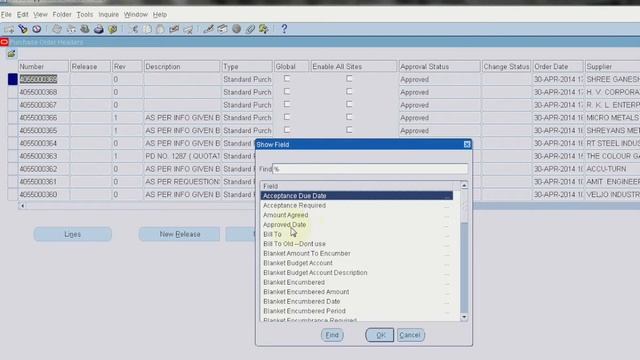Click the Approval Status column header

click(x=439, y=67)
